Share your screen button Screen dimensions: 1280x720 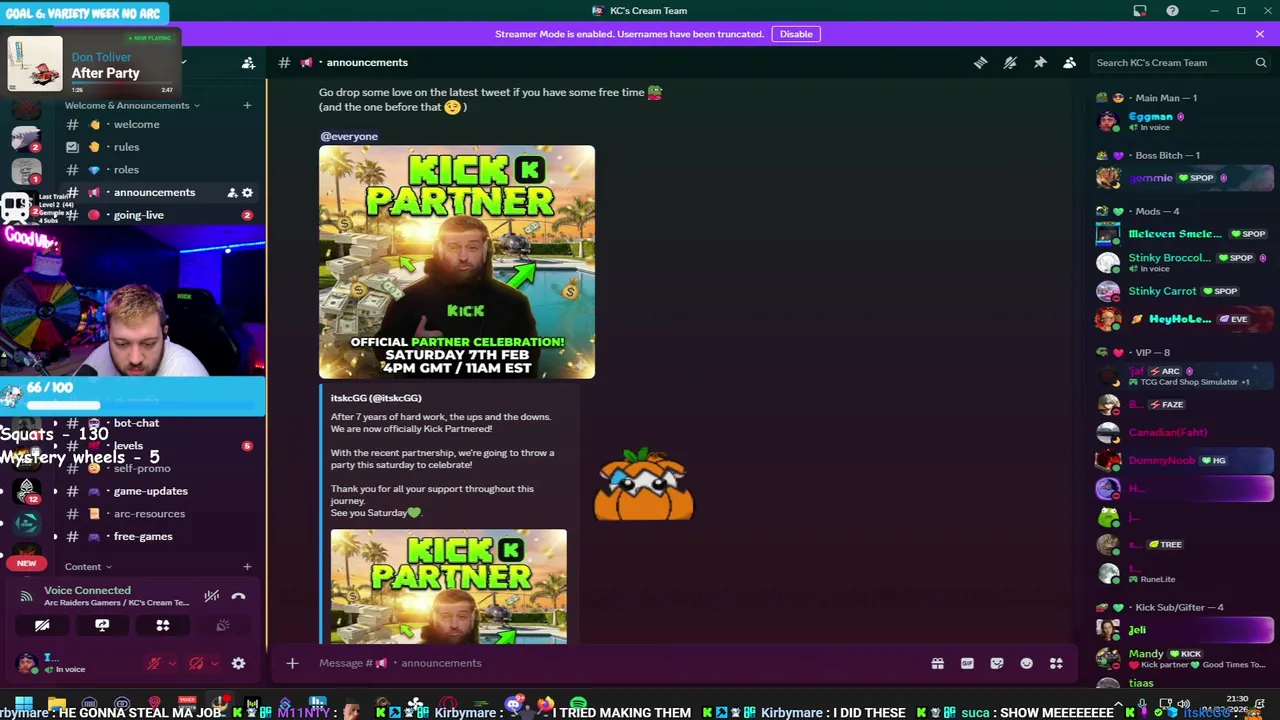tap(102, 625)
